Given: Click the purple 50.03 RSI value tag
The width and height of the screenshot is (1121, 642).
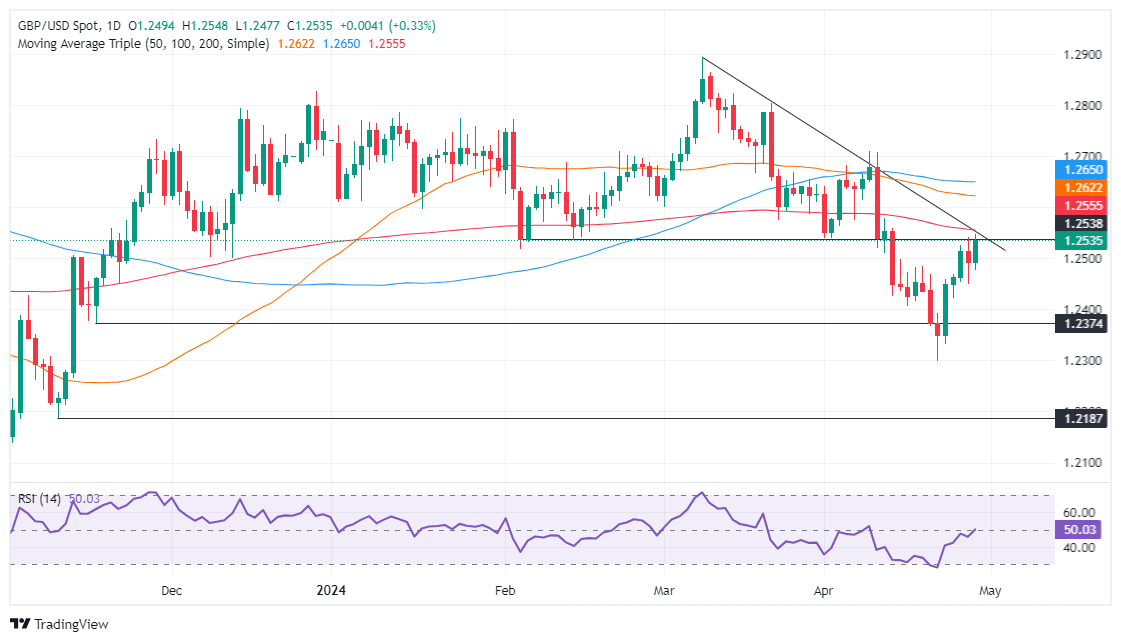Looking at the screenshot, I should click(x=1081, y=530).
